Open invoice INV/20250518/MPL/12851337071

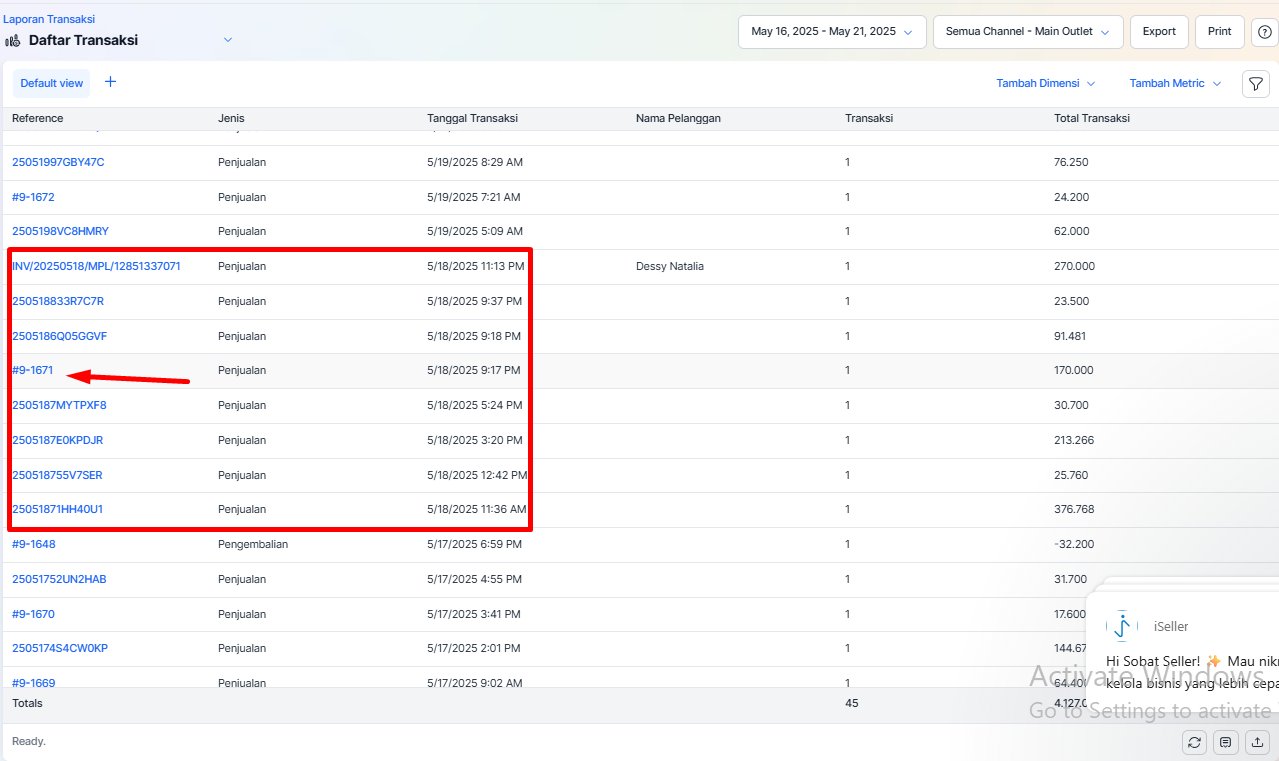point(96,267)
